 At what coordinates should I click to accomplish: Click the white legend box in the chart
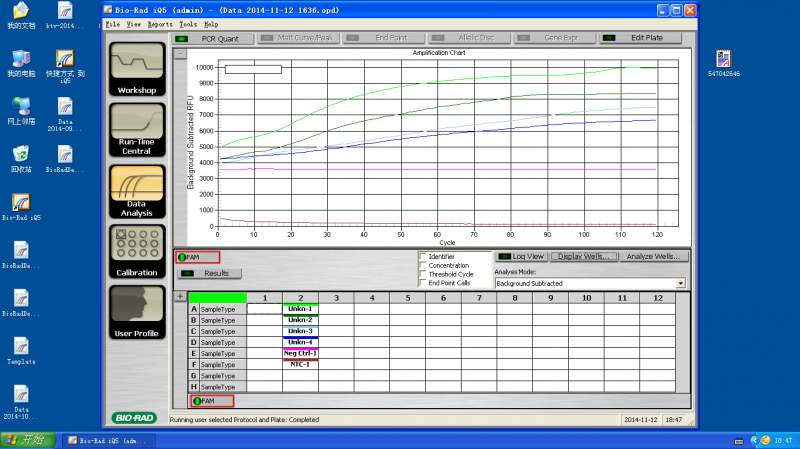pyautogui.click(x=253, y=69)
